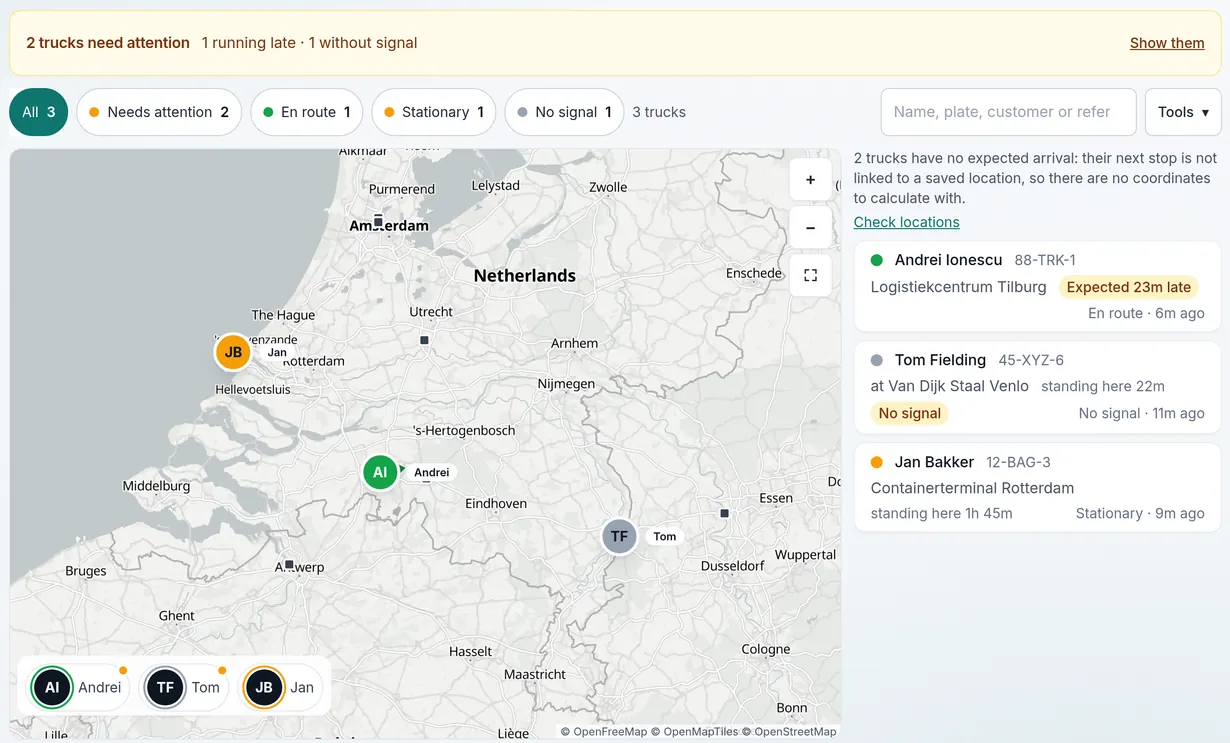Zoom out on the map

click(810, 228)
